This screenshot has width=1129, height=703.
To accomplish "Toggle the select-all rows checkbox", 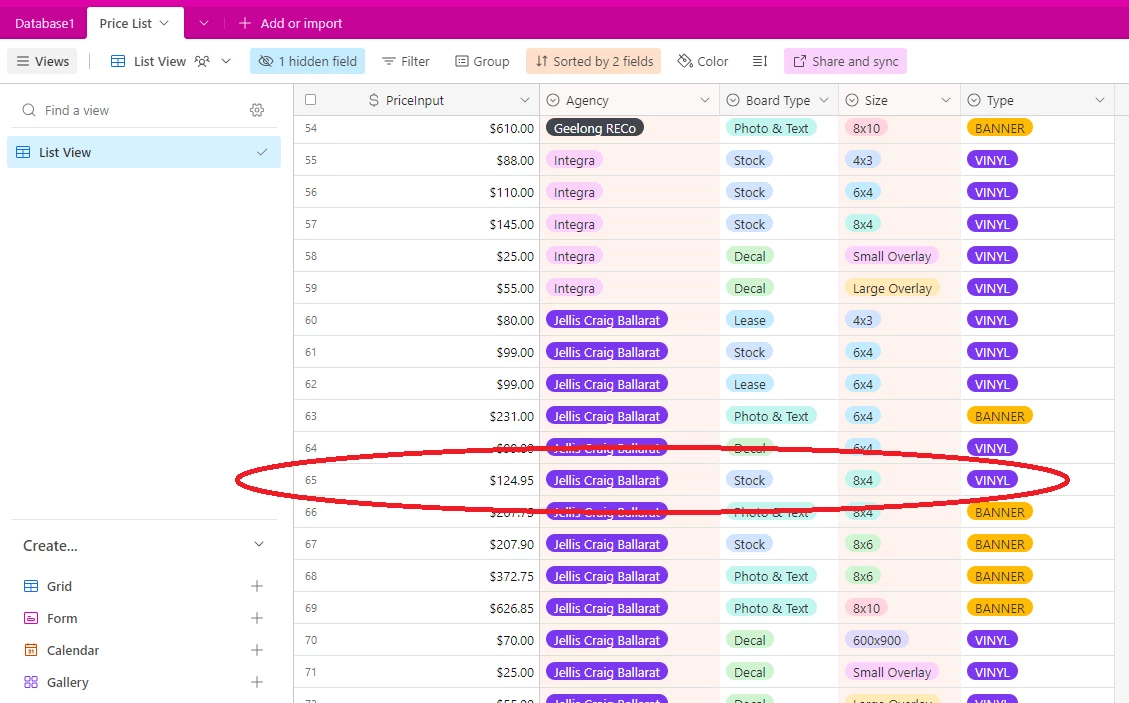I will (310, 99).
